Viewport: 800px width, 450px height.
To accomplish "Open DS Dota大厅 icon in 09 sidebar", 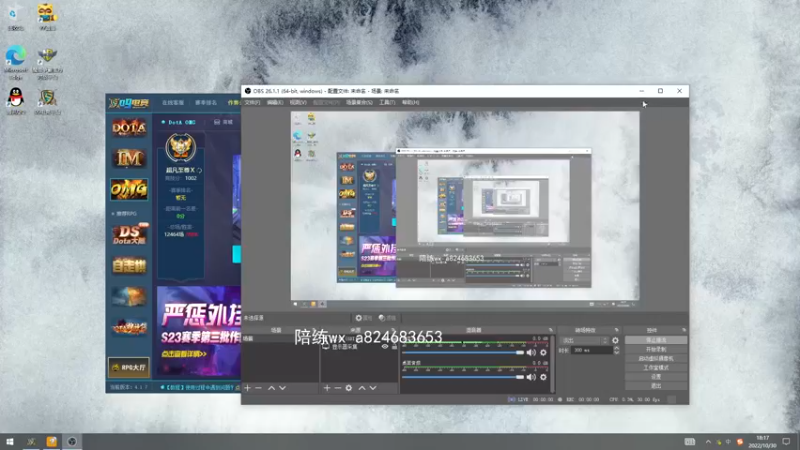I will (x=129, y=234).
